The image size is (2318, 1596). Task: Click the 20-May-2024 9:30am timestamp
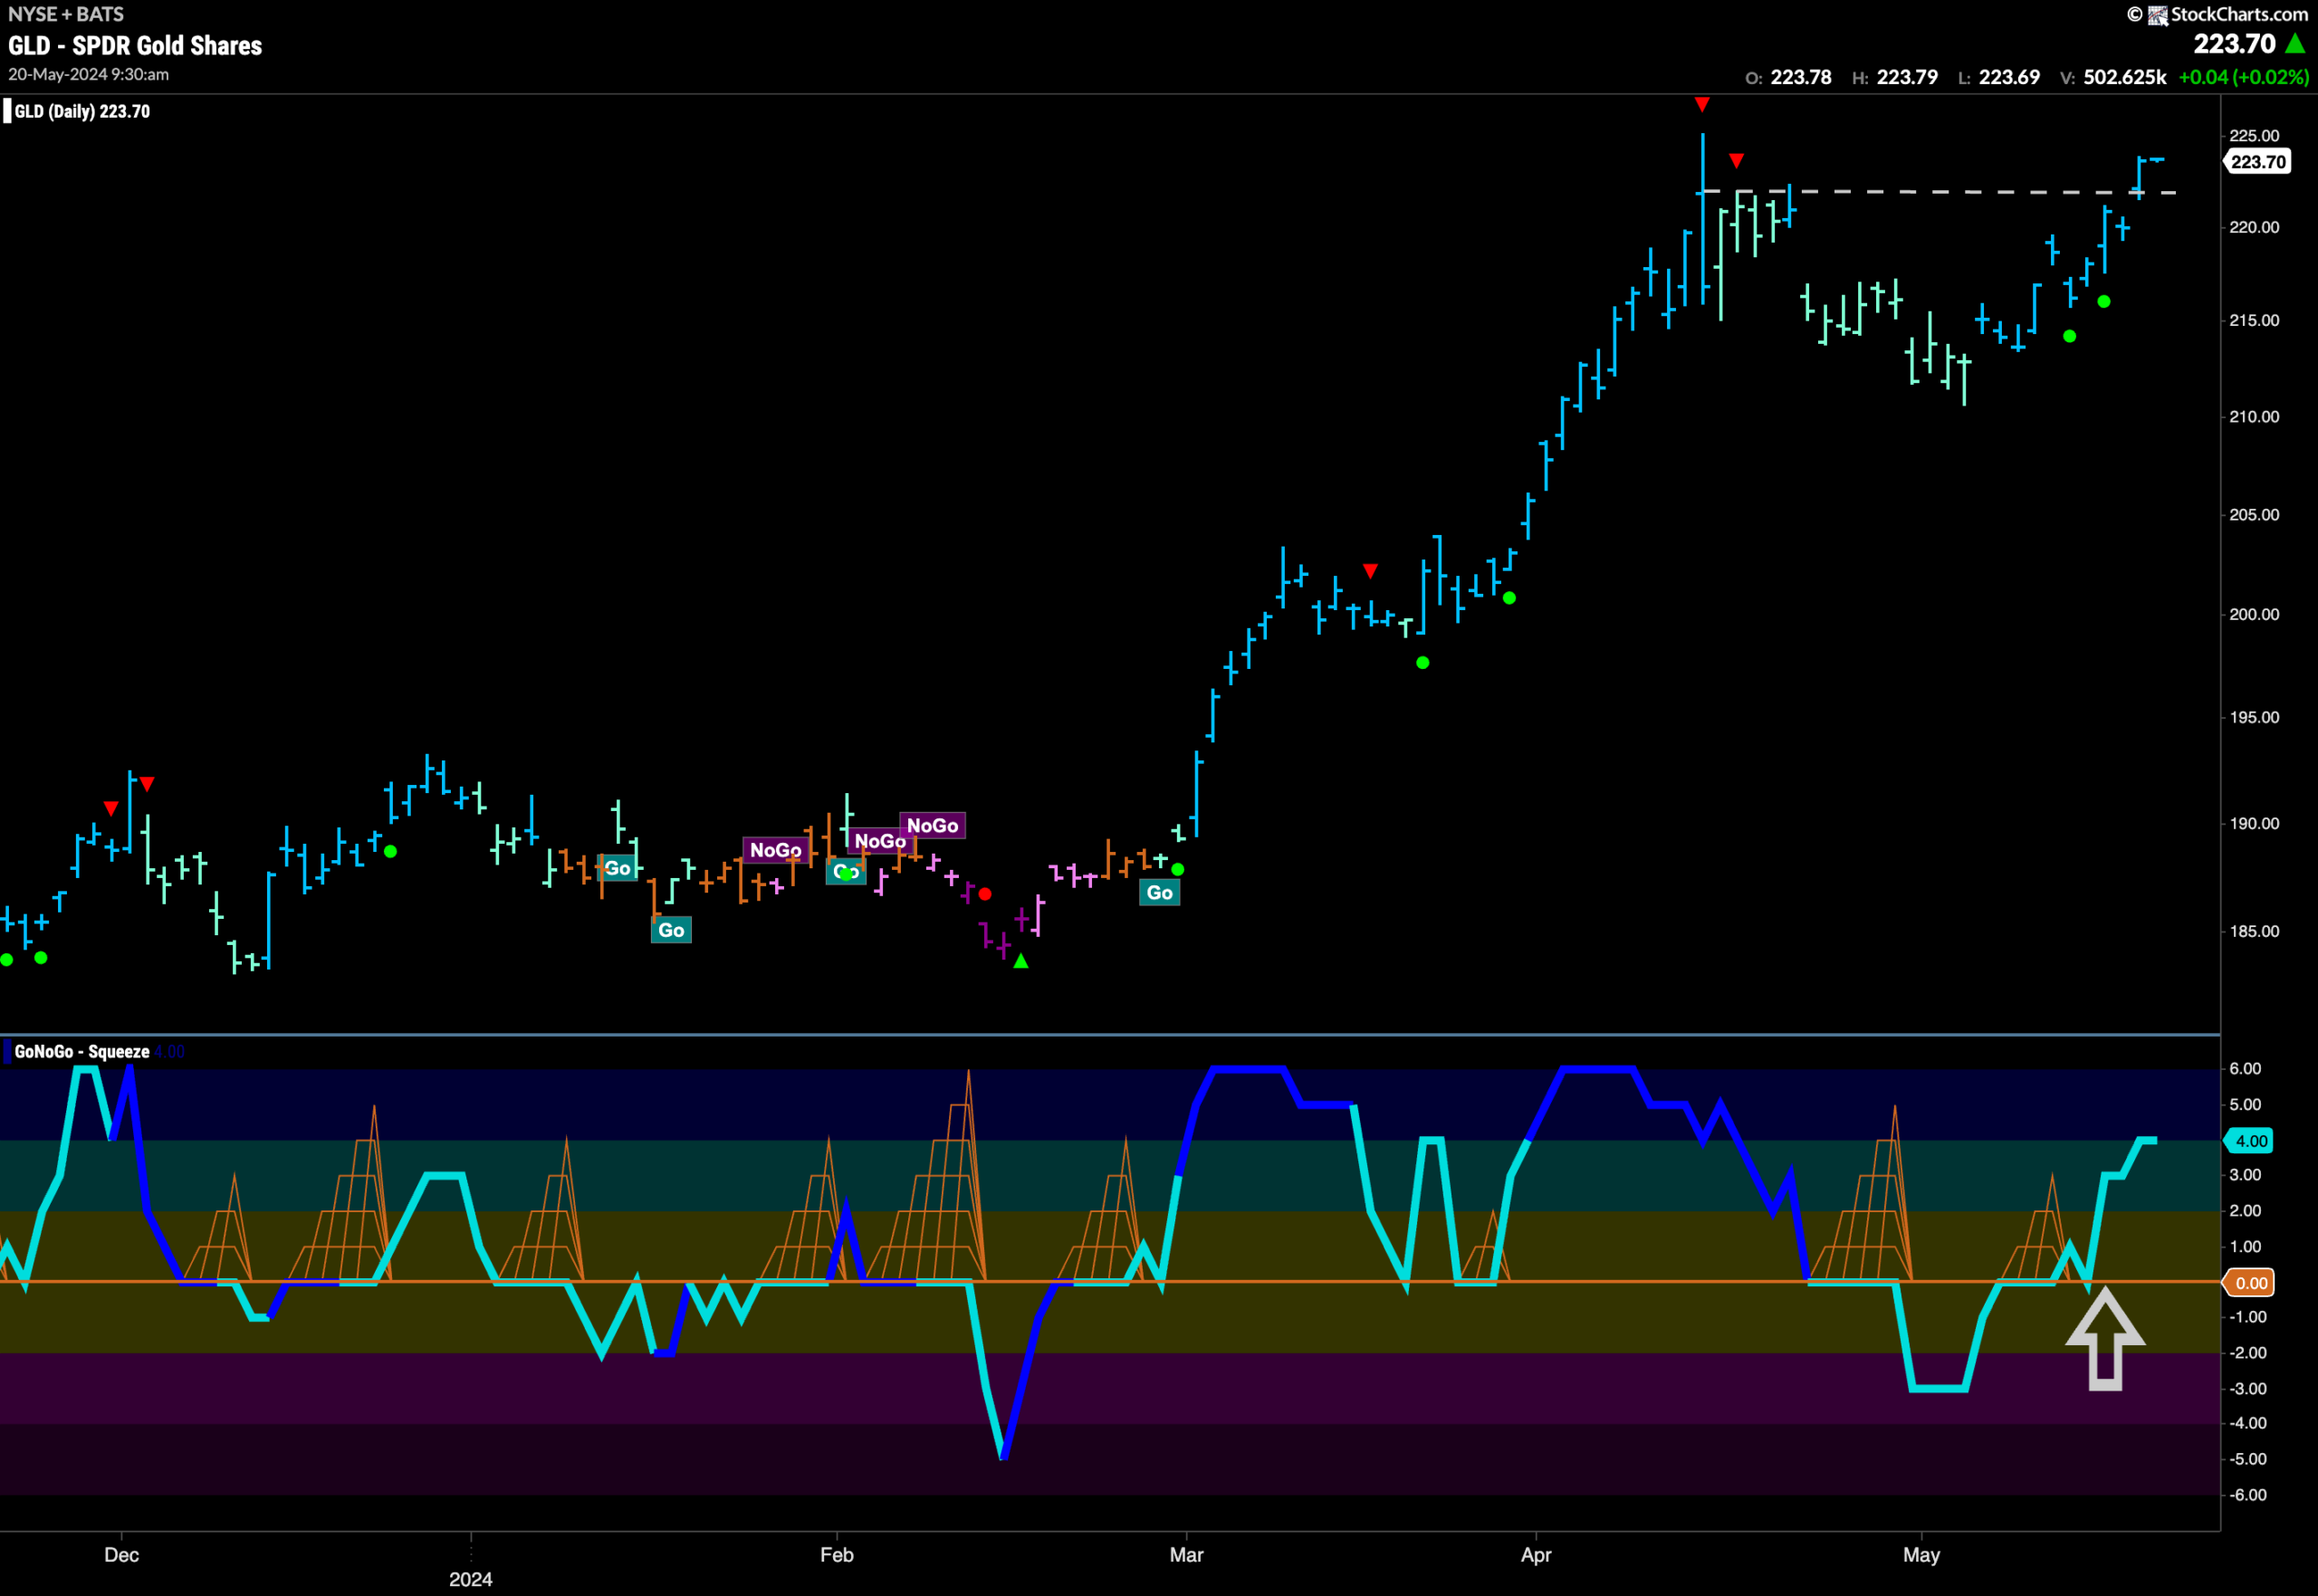(x=88, y=75)
